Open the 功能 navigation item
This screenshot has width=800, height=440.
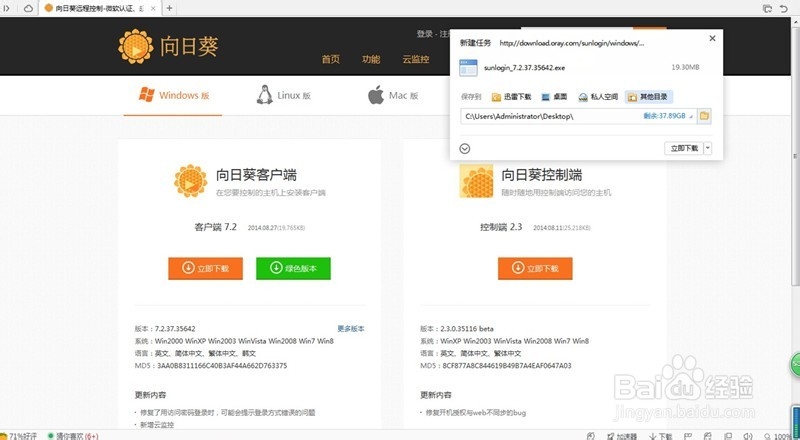click(371, 59)
